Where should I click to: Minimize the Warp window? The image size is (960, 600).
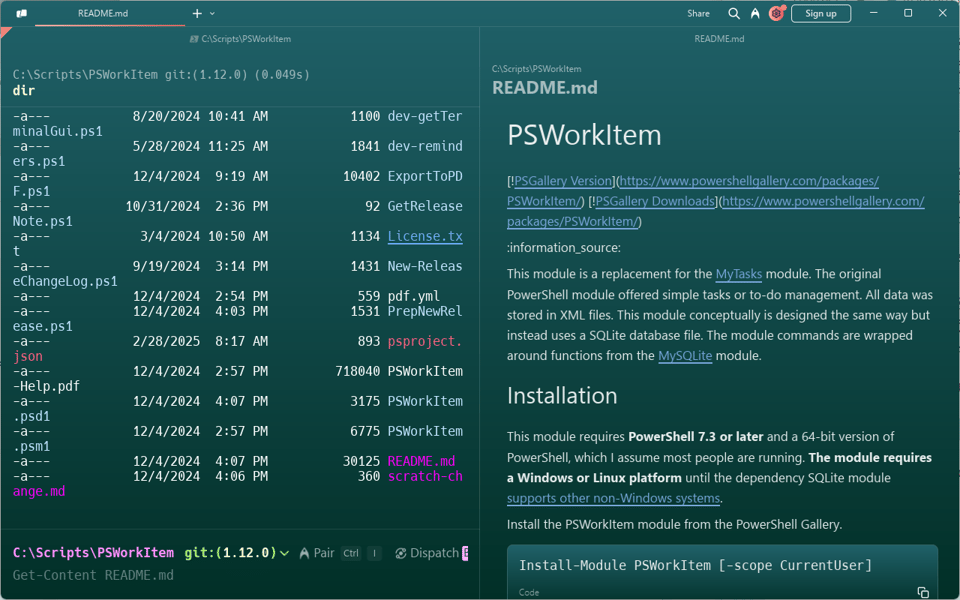point(874,13)
